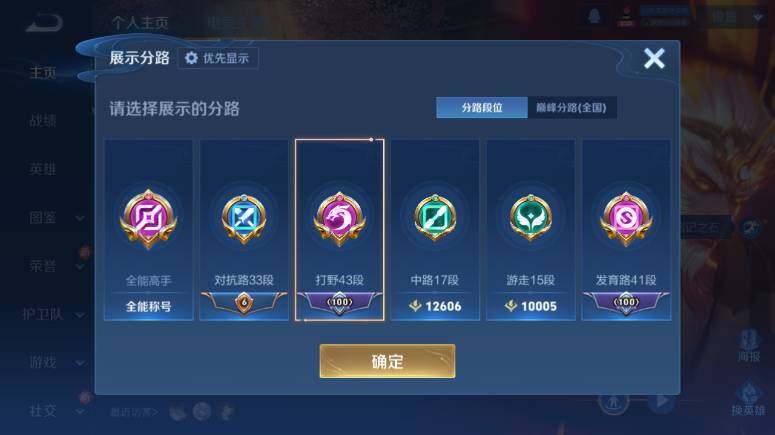Expand the 护卫队 sidebar chevron
The image size is (775, 435).
tap(80, 315)
